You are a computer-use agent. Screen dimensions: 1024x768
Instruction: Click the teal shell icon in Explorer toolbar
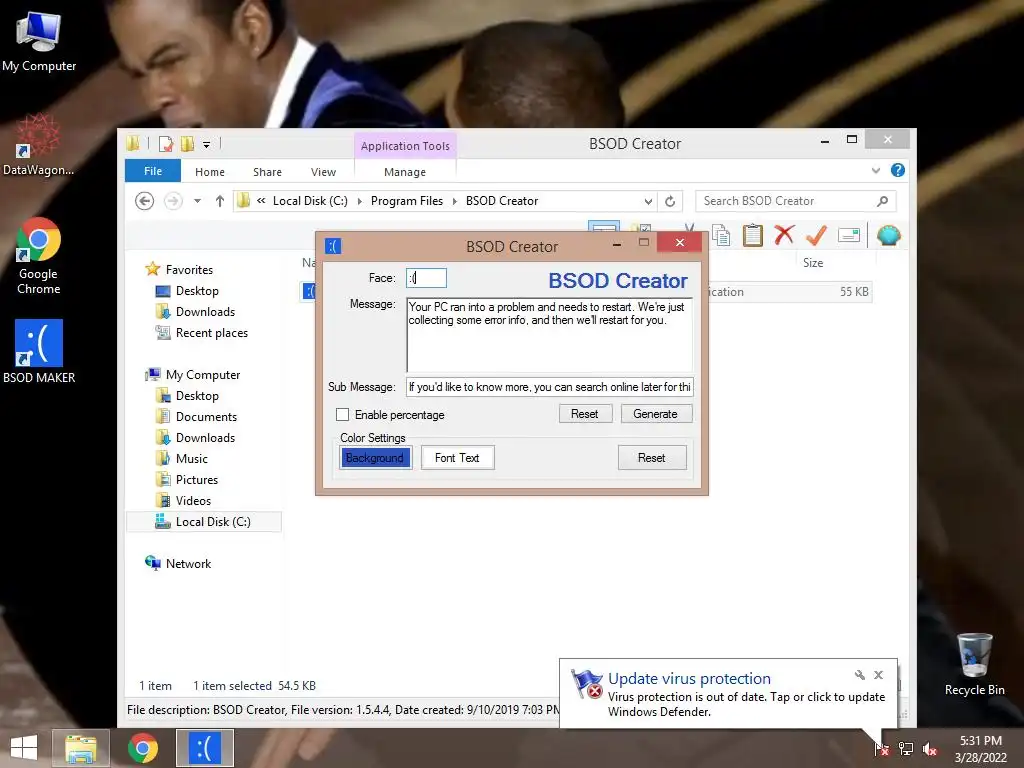[x=888, y=235]
